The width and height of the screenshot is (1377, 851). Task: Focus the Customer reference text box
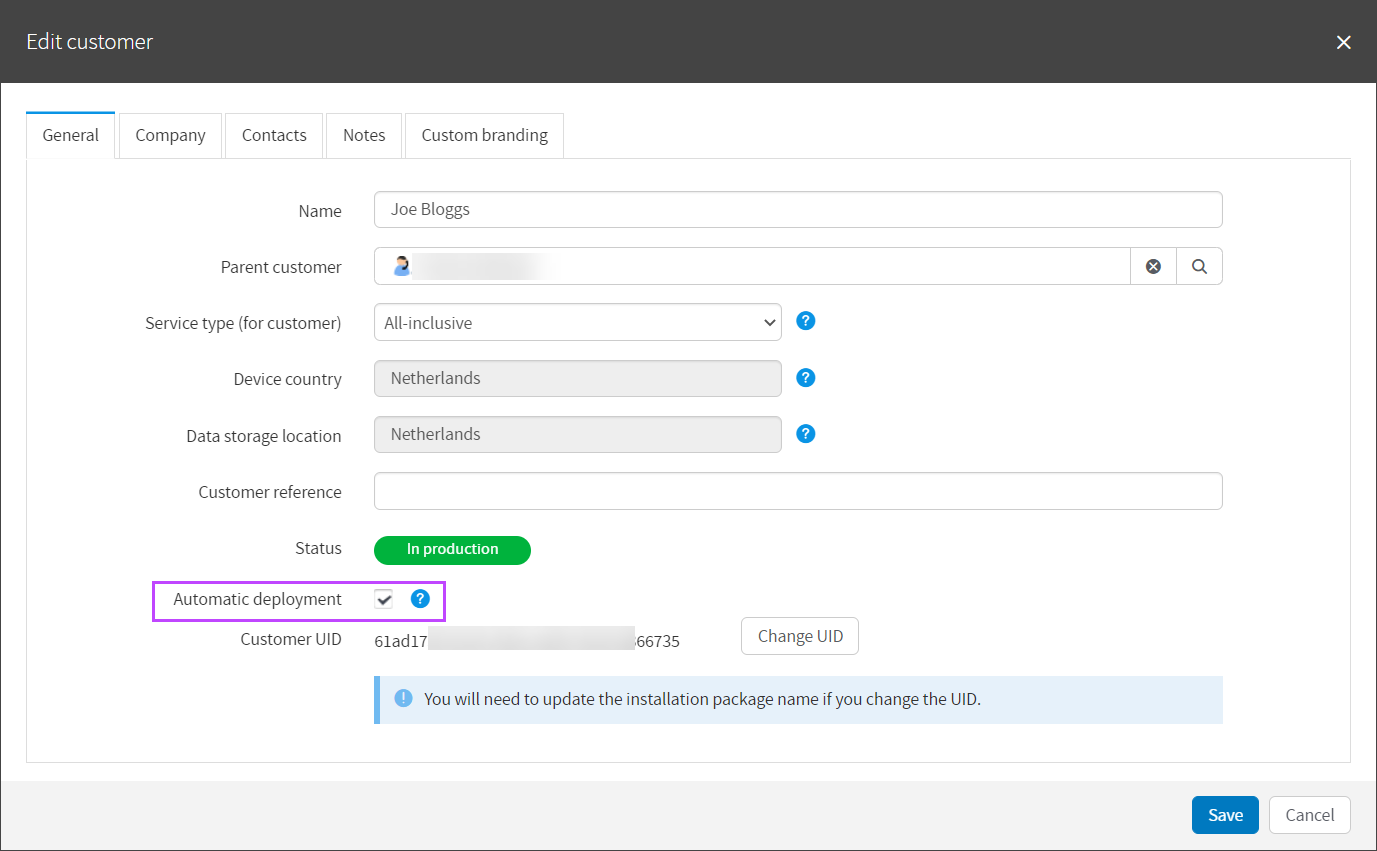tap(797, 491)
